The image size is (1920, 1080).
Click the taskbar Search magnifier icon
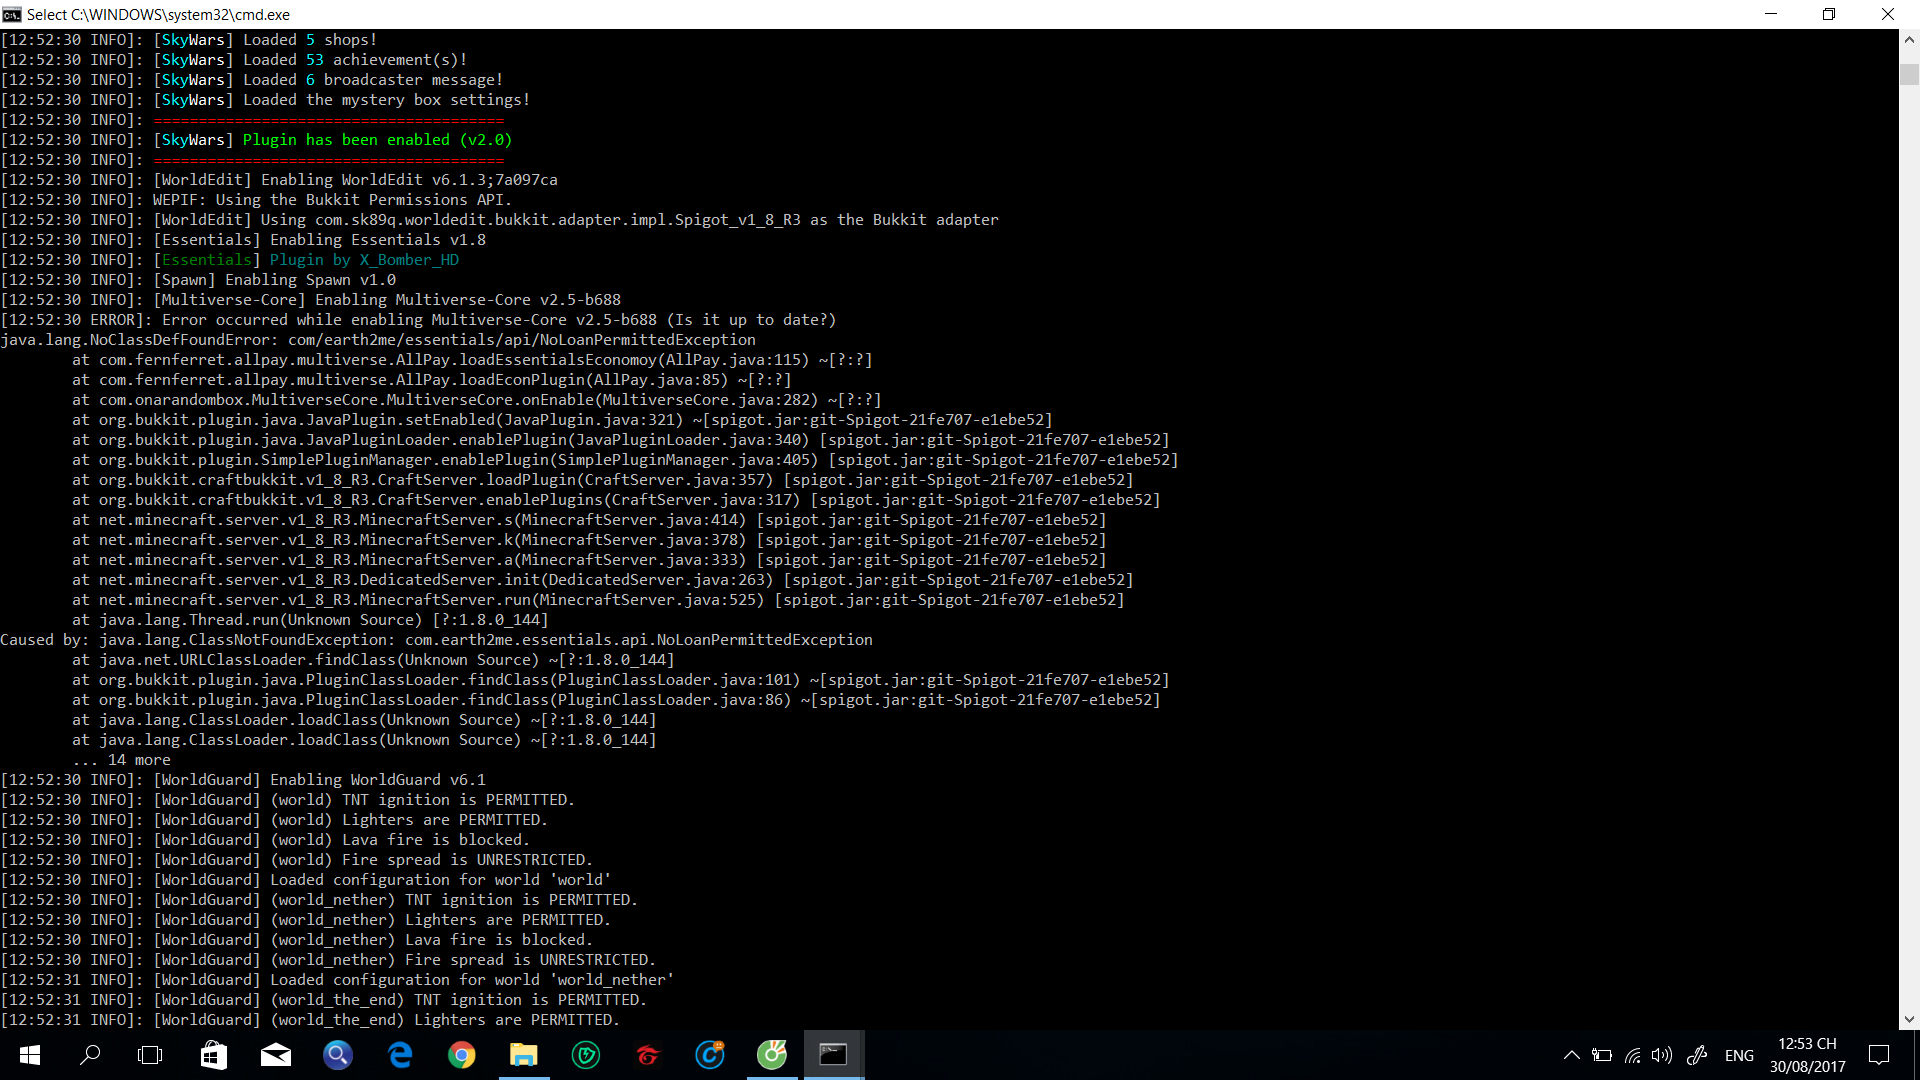[x=90, y=1055]
